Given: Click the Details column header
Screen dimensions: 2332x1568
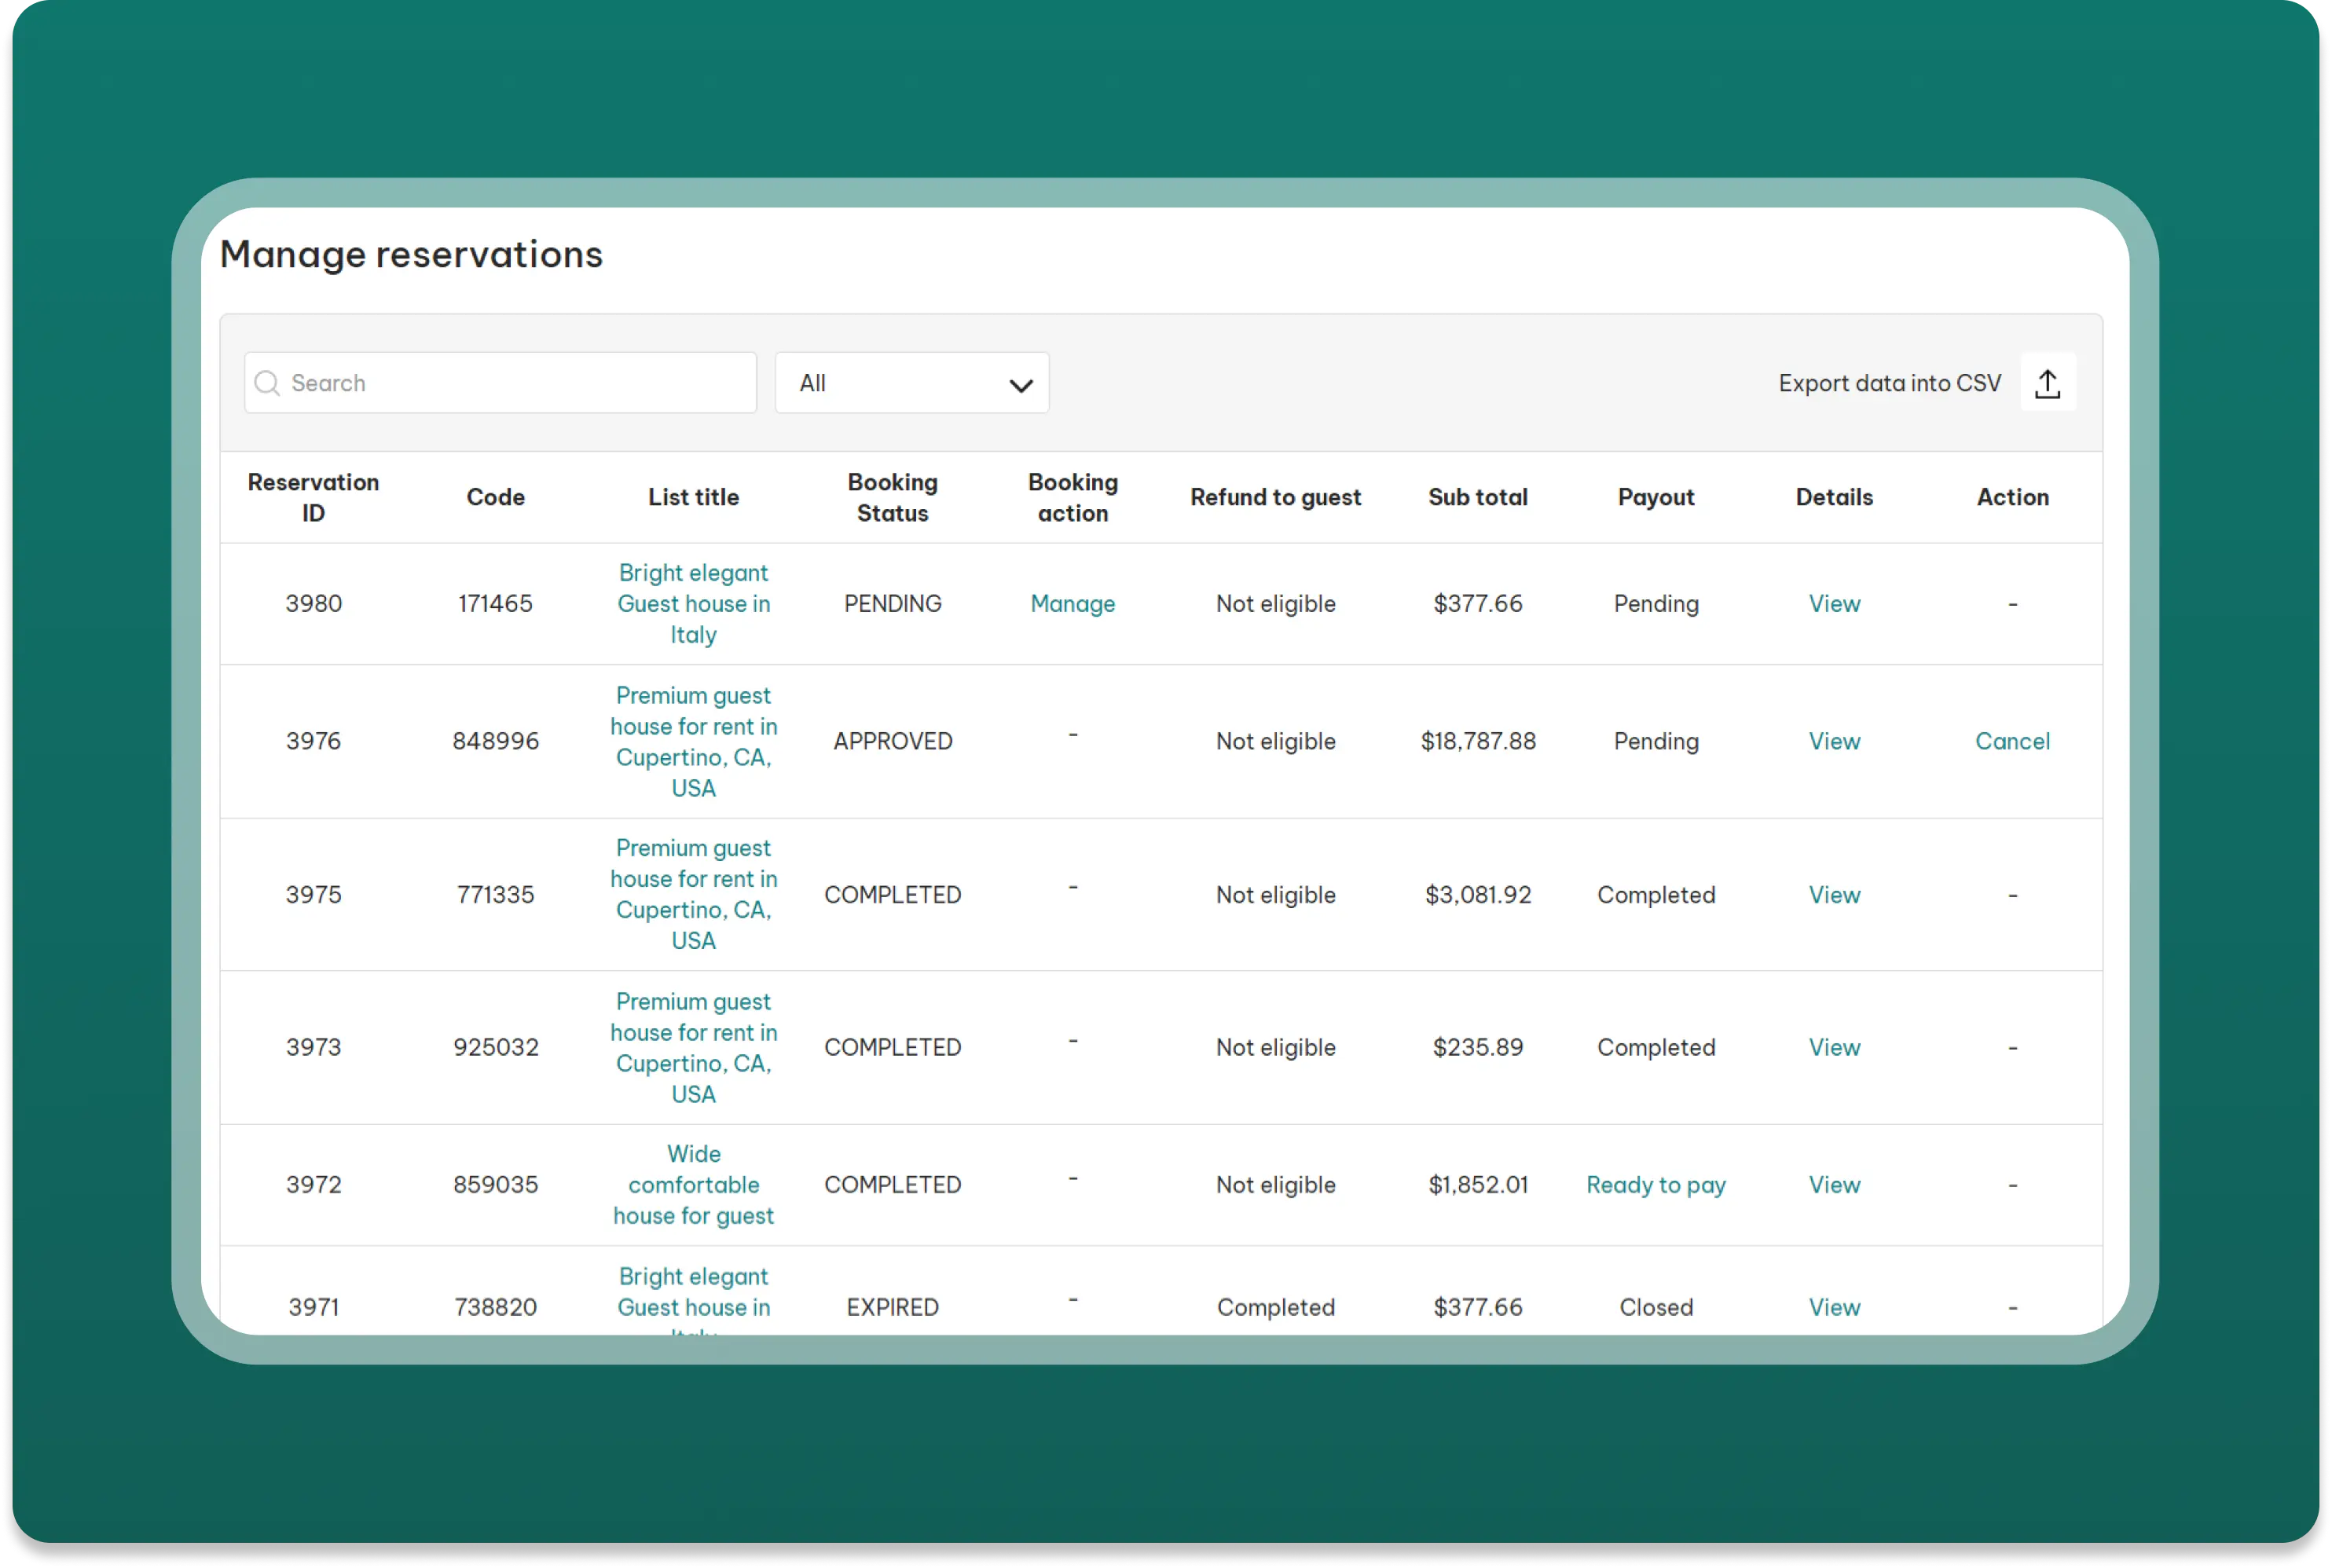Looking at the screenshot, I should click(1833, 497).
